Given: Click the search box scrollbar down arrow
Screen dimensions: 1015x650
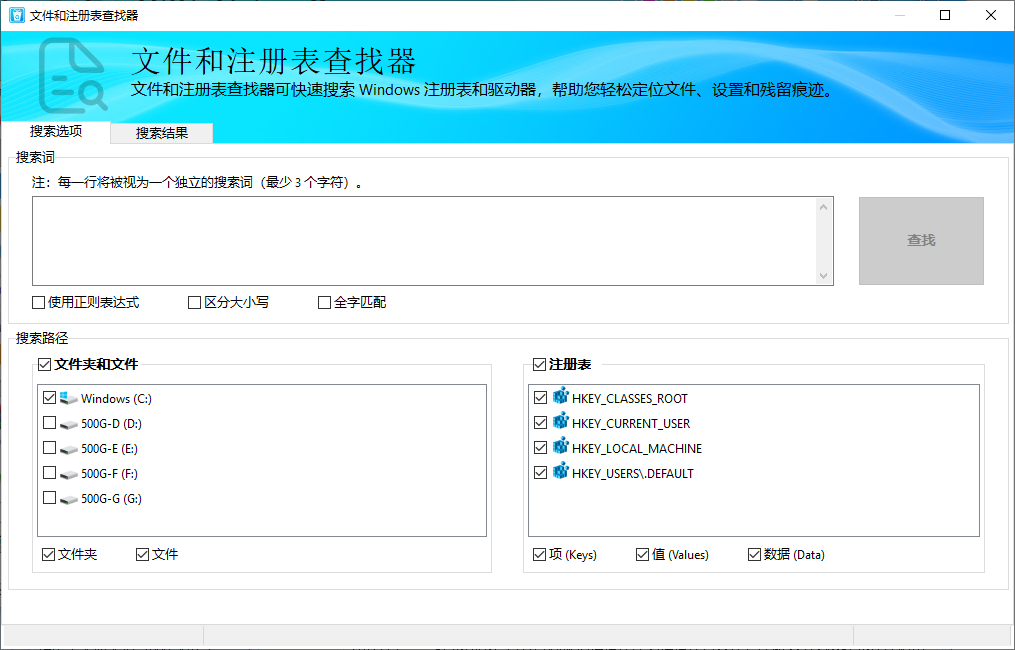Looking at the screenshot, I should (824, 276).
